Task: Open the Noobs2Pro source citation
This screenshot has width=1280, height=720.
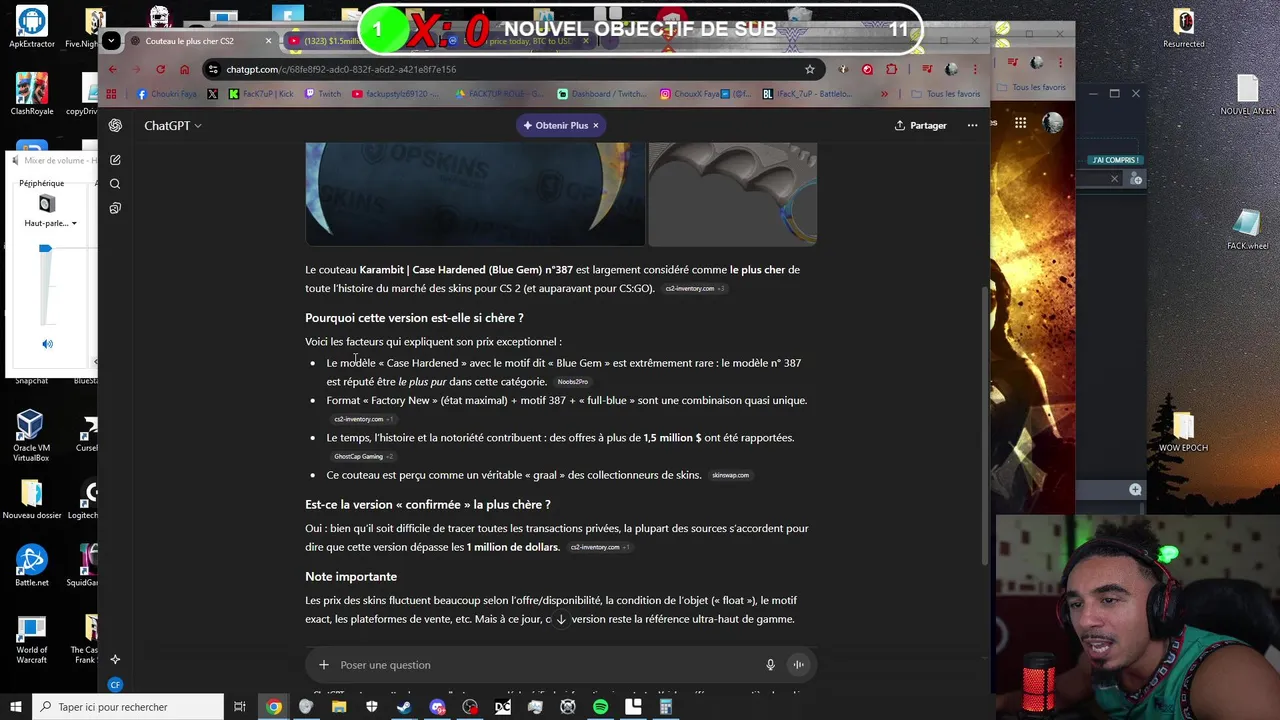Action: 573,382
